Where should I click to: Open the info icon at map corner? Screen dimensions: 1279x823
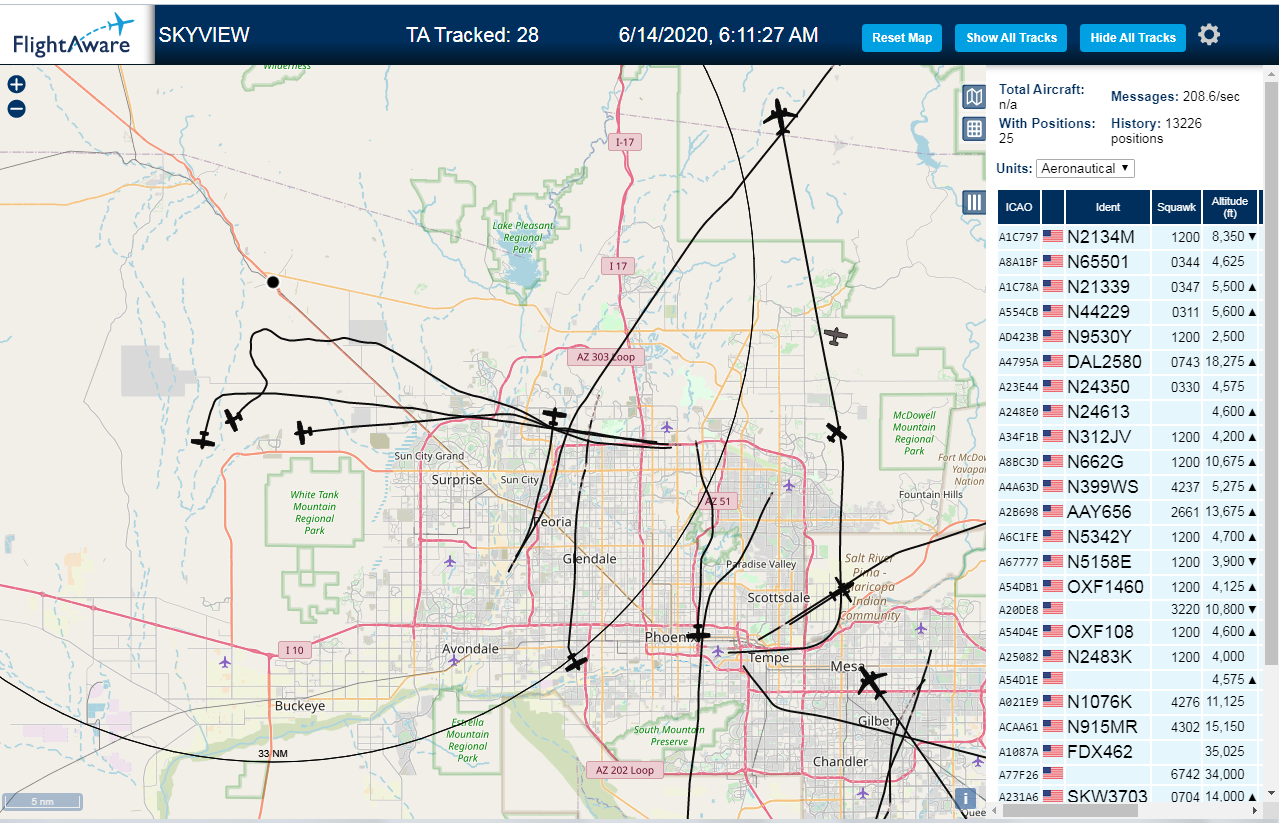966,798
